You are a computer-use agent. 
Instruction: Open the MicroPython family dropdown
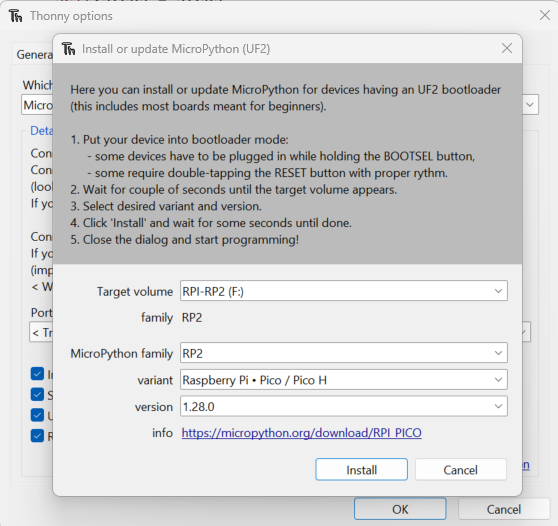(x=344, y=353)
